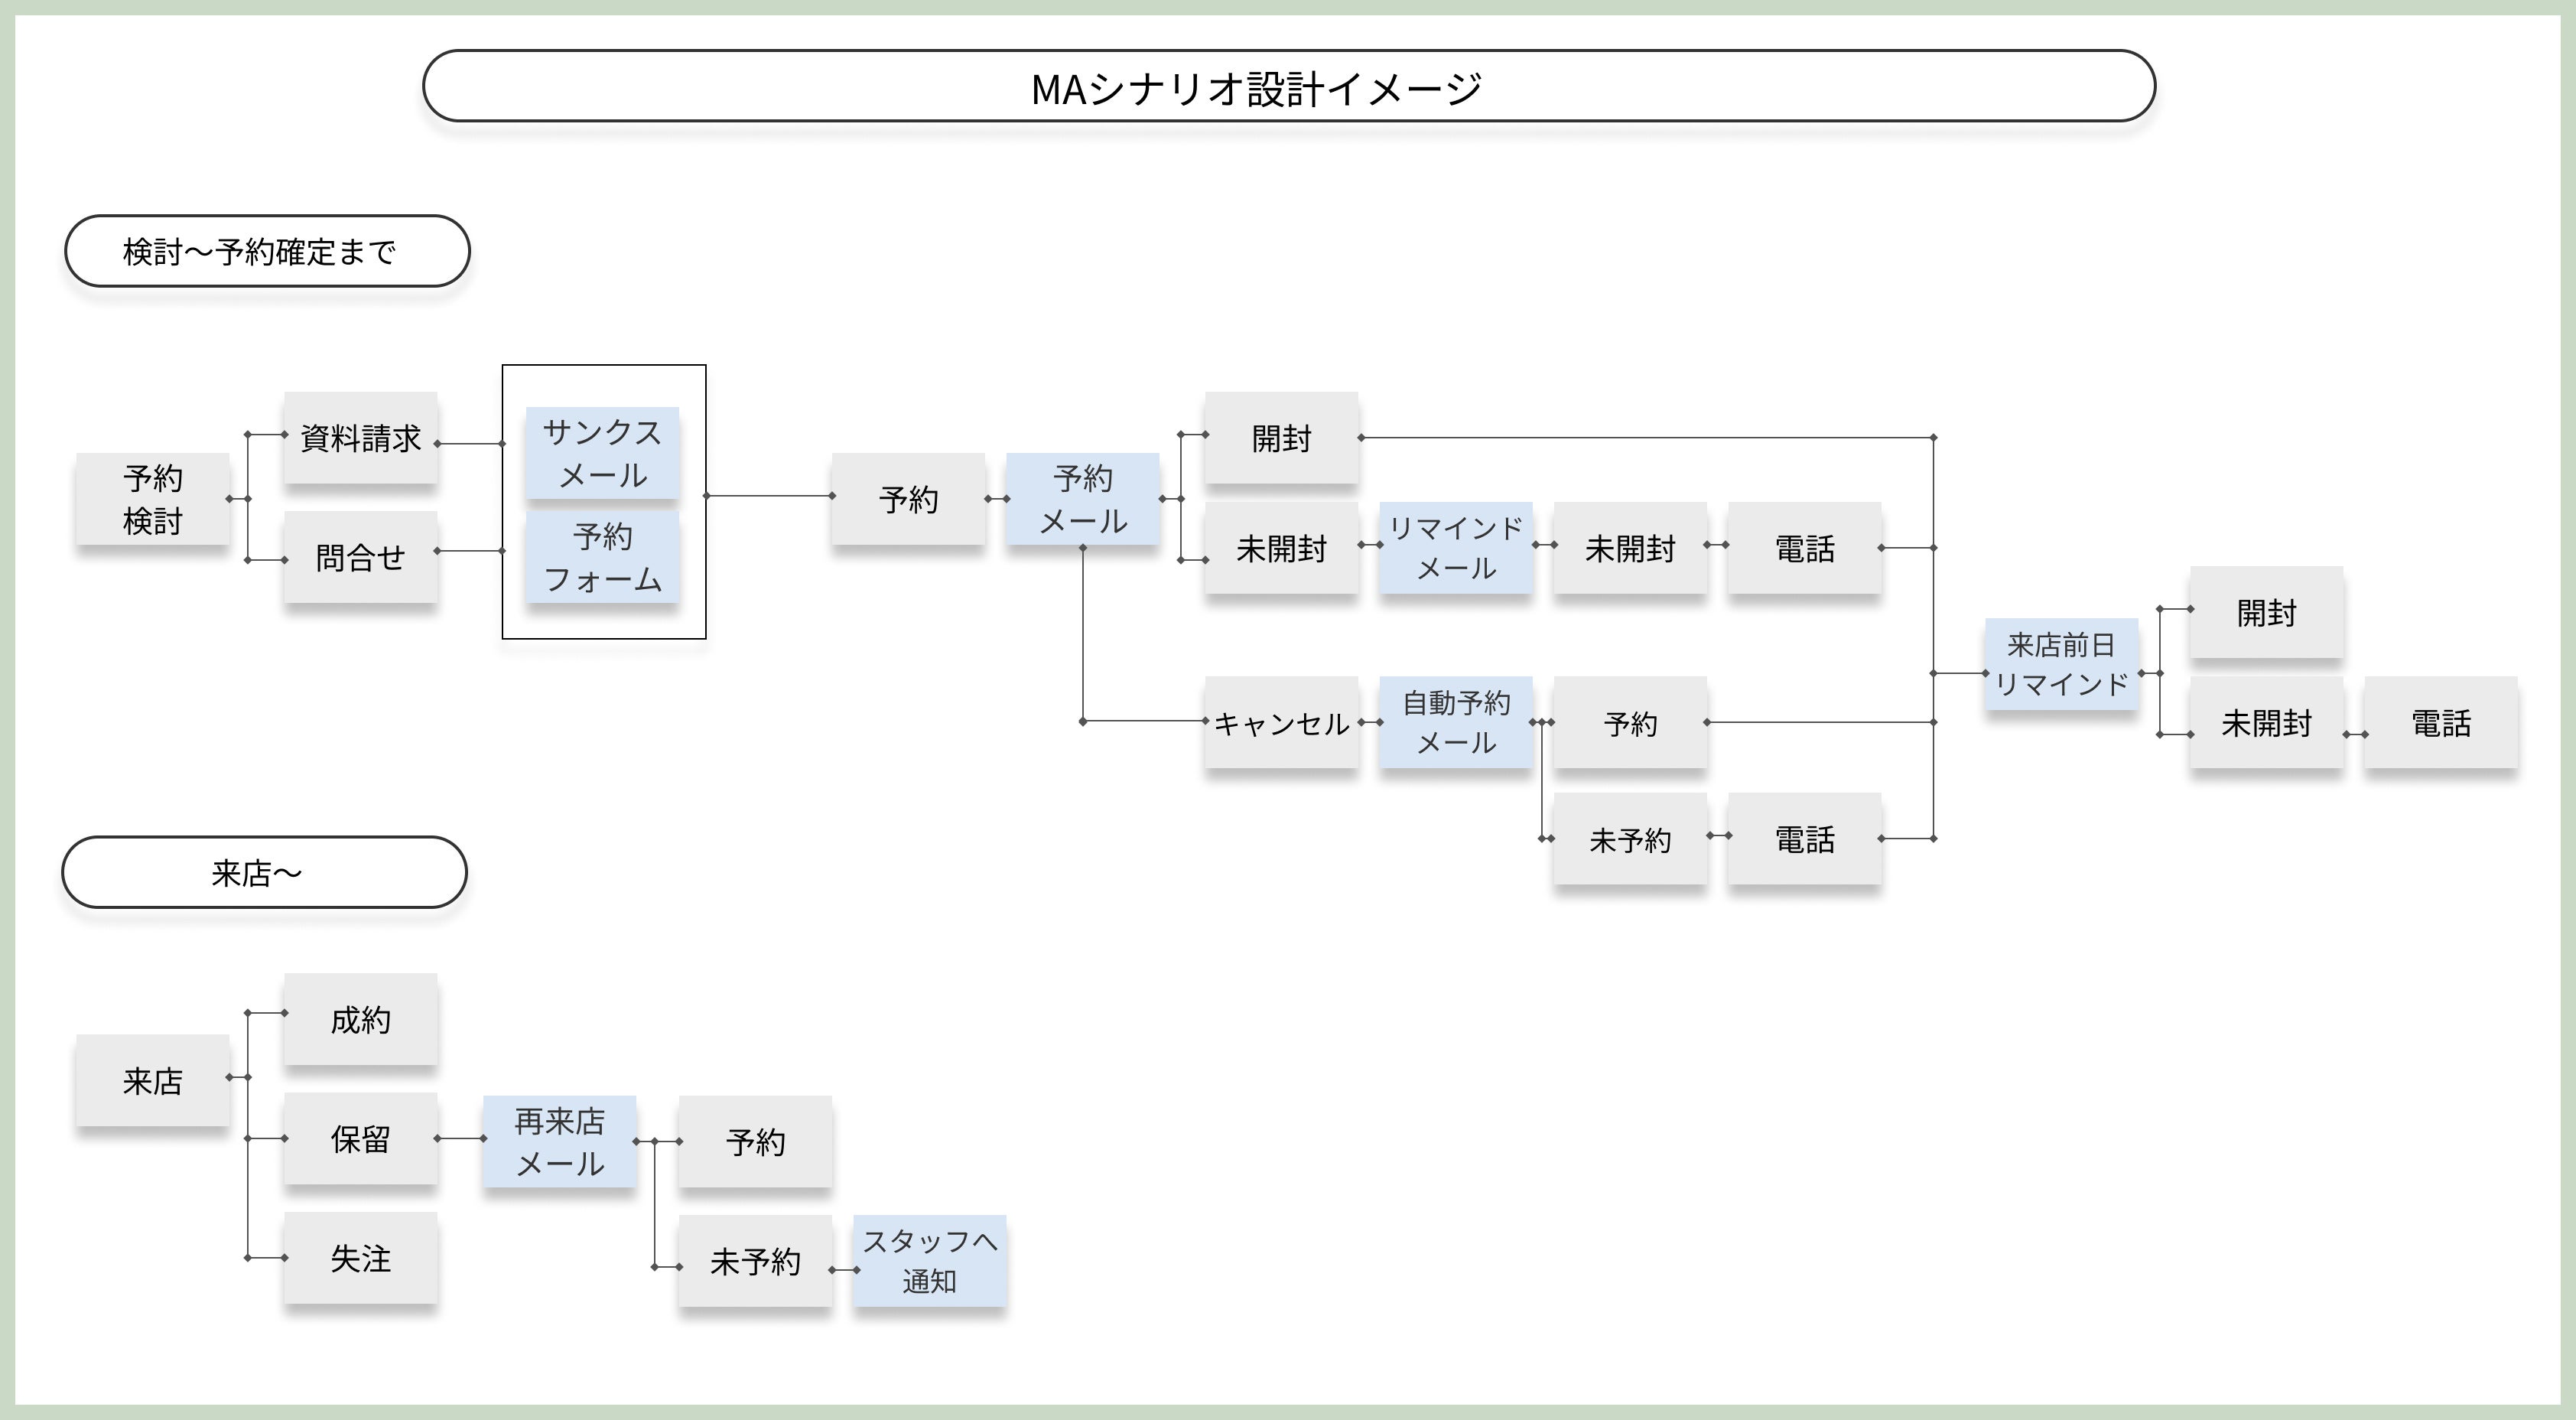The image size is (2576, 1420).
Task: Select the キャンセル node
Action: pos(1281,722)
